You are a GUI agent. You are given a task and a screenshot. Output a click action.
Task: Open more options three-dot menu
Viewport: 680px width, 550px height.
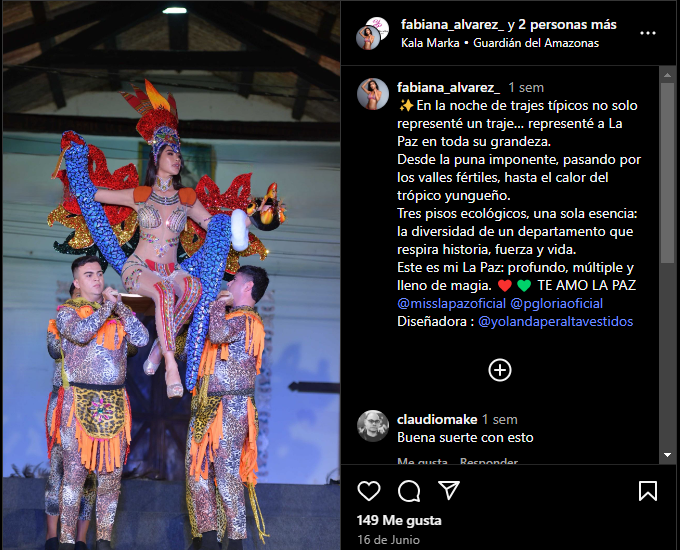pos(648,33)
